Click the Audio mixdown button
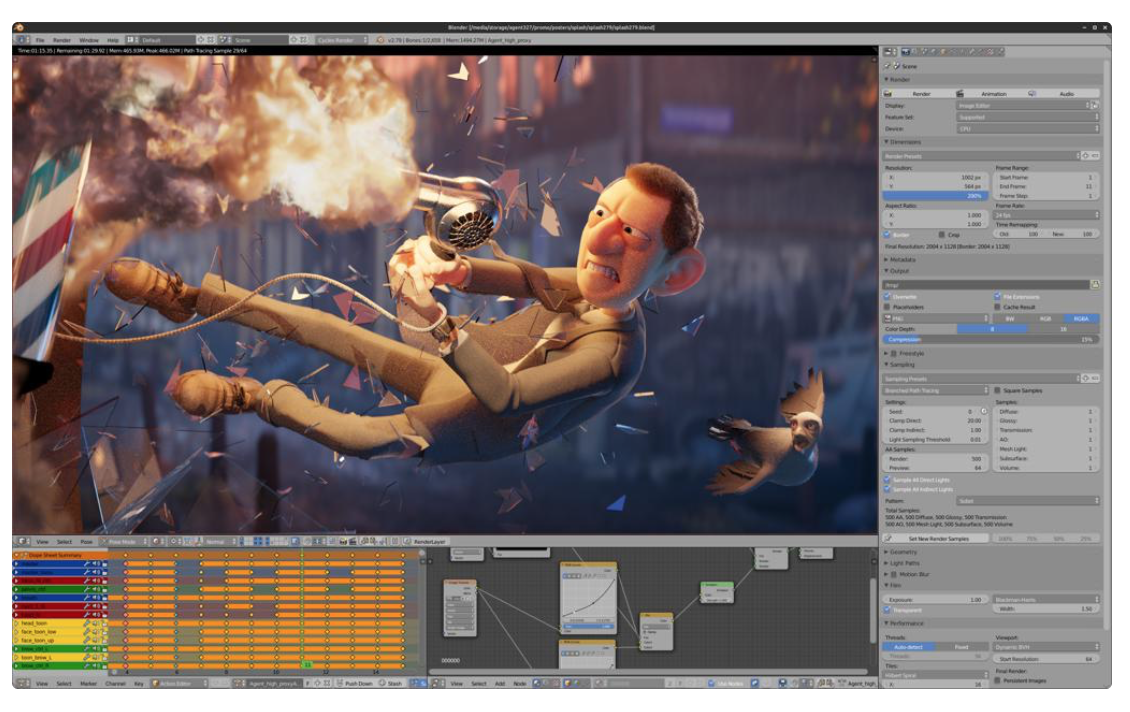This screenshot has height=712, width=1130. pos(1064,94)
